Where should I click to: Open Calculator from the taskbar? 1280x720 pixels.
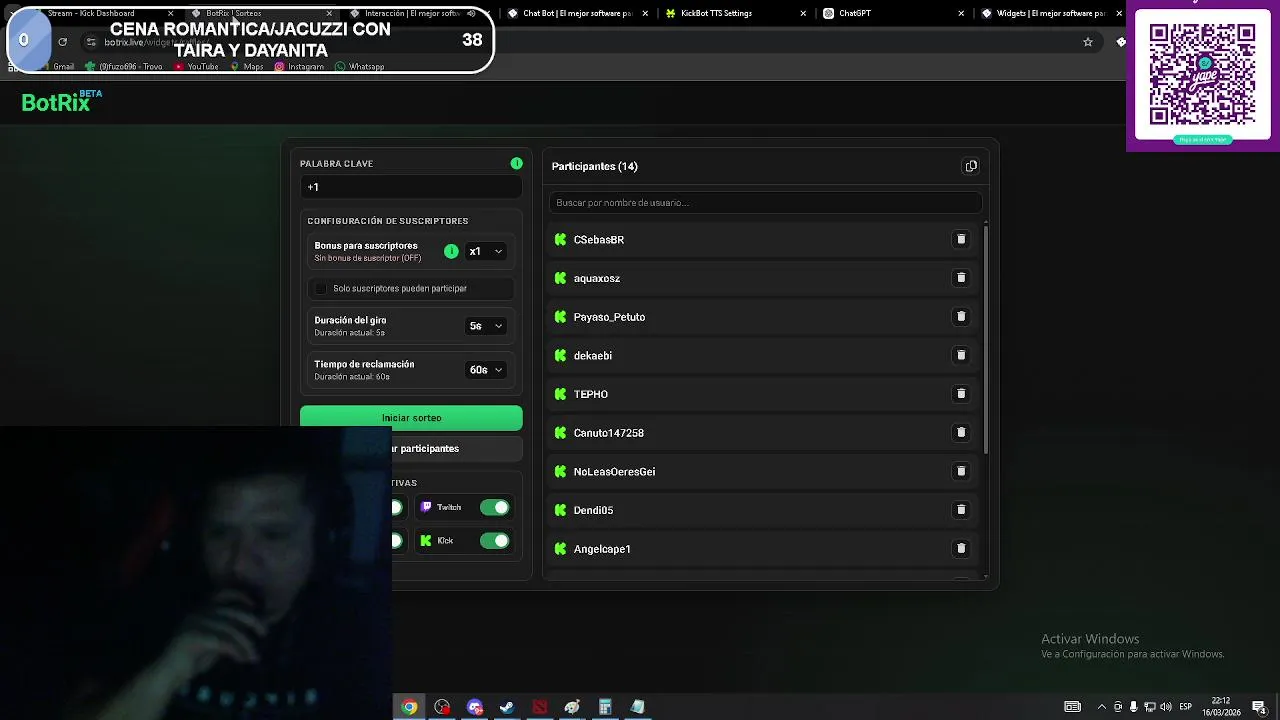pyautogui.click(x=605, y=707)
